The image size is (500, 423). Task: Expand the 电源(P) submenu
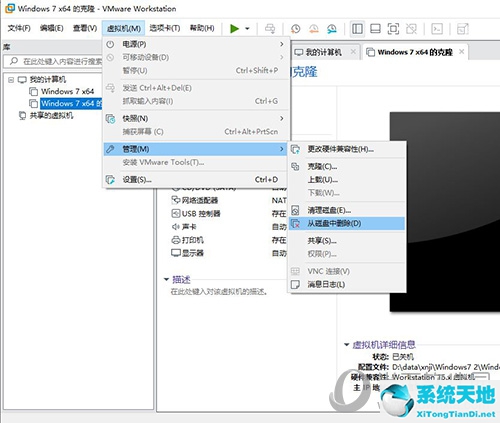point(195,44)
